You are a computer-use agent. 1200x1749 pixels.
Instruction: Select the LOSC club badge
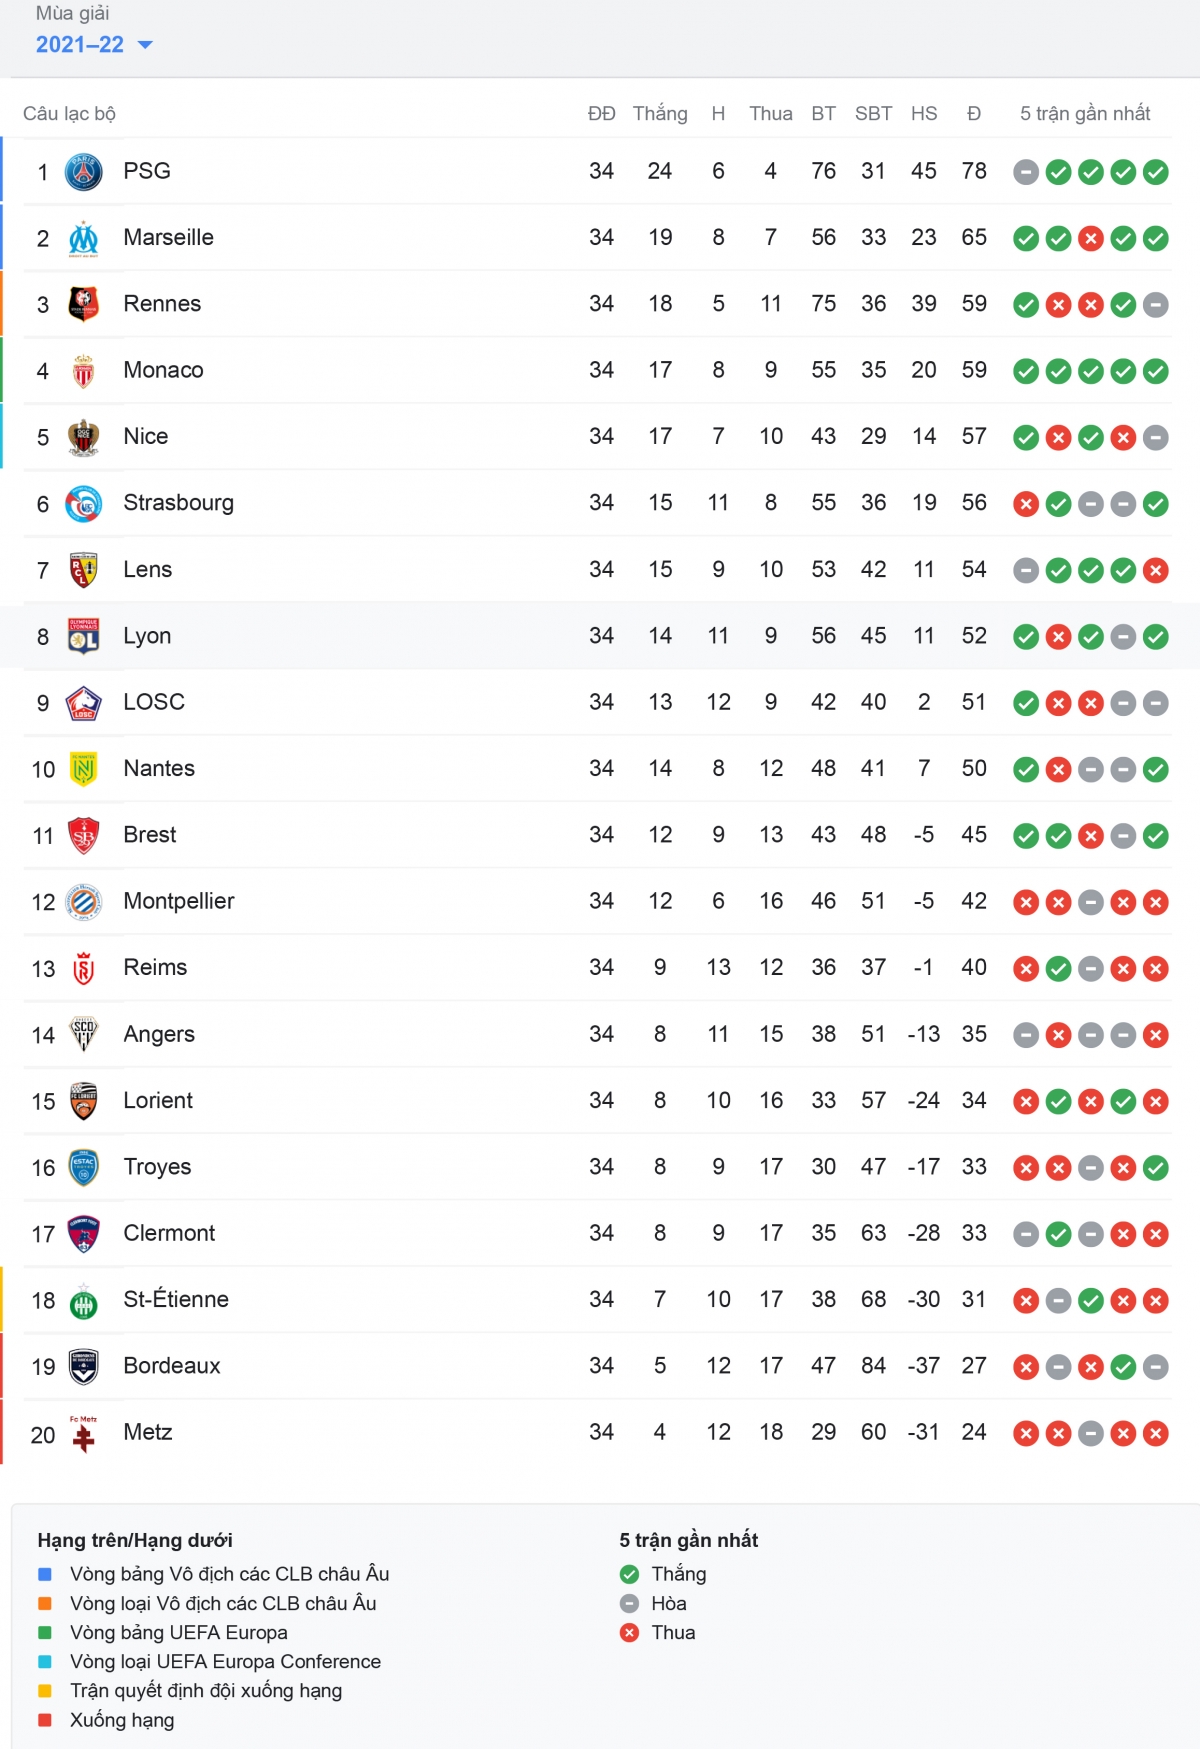pos(84,703)
